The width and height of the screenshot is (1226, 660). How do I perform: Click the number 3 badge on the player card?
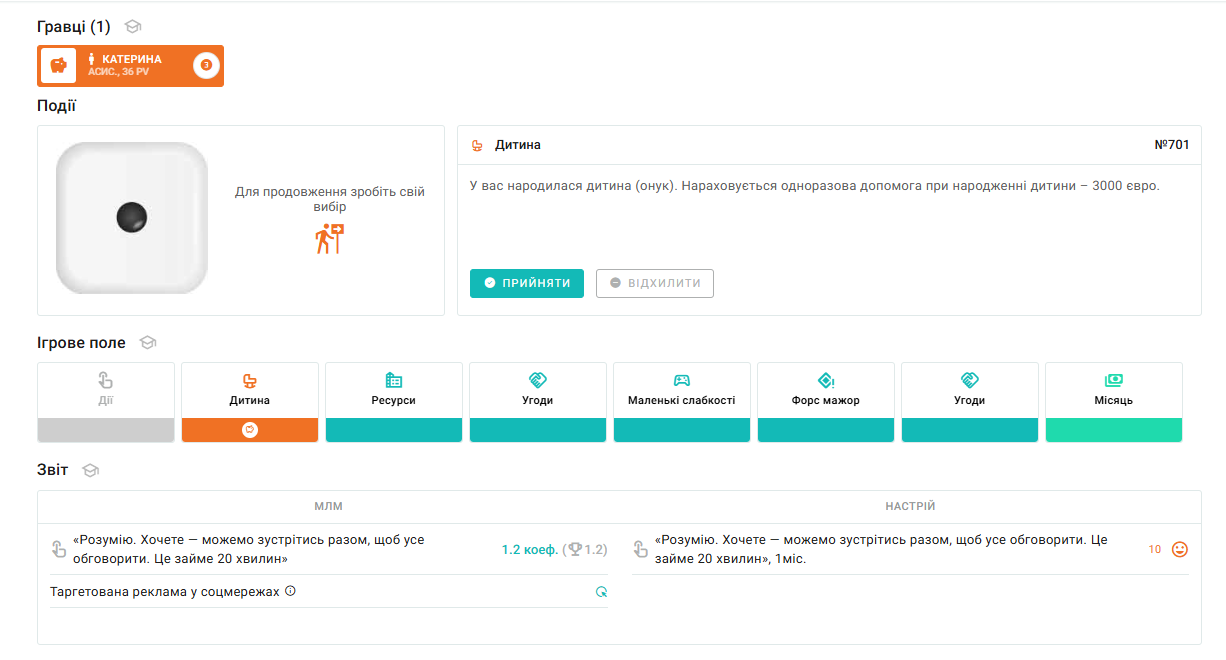point(206,66)
